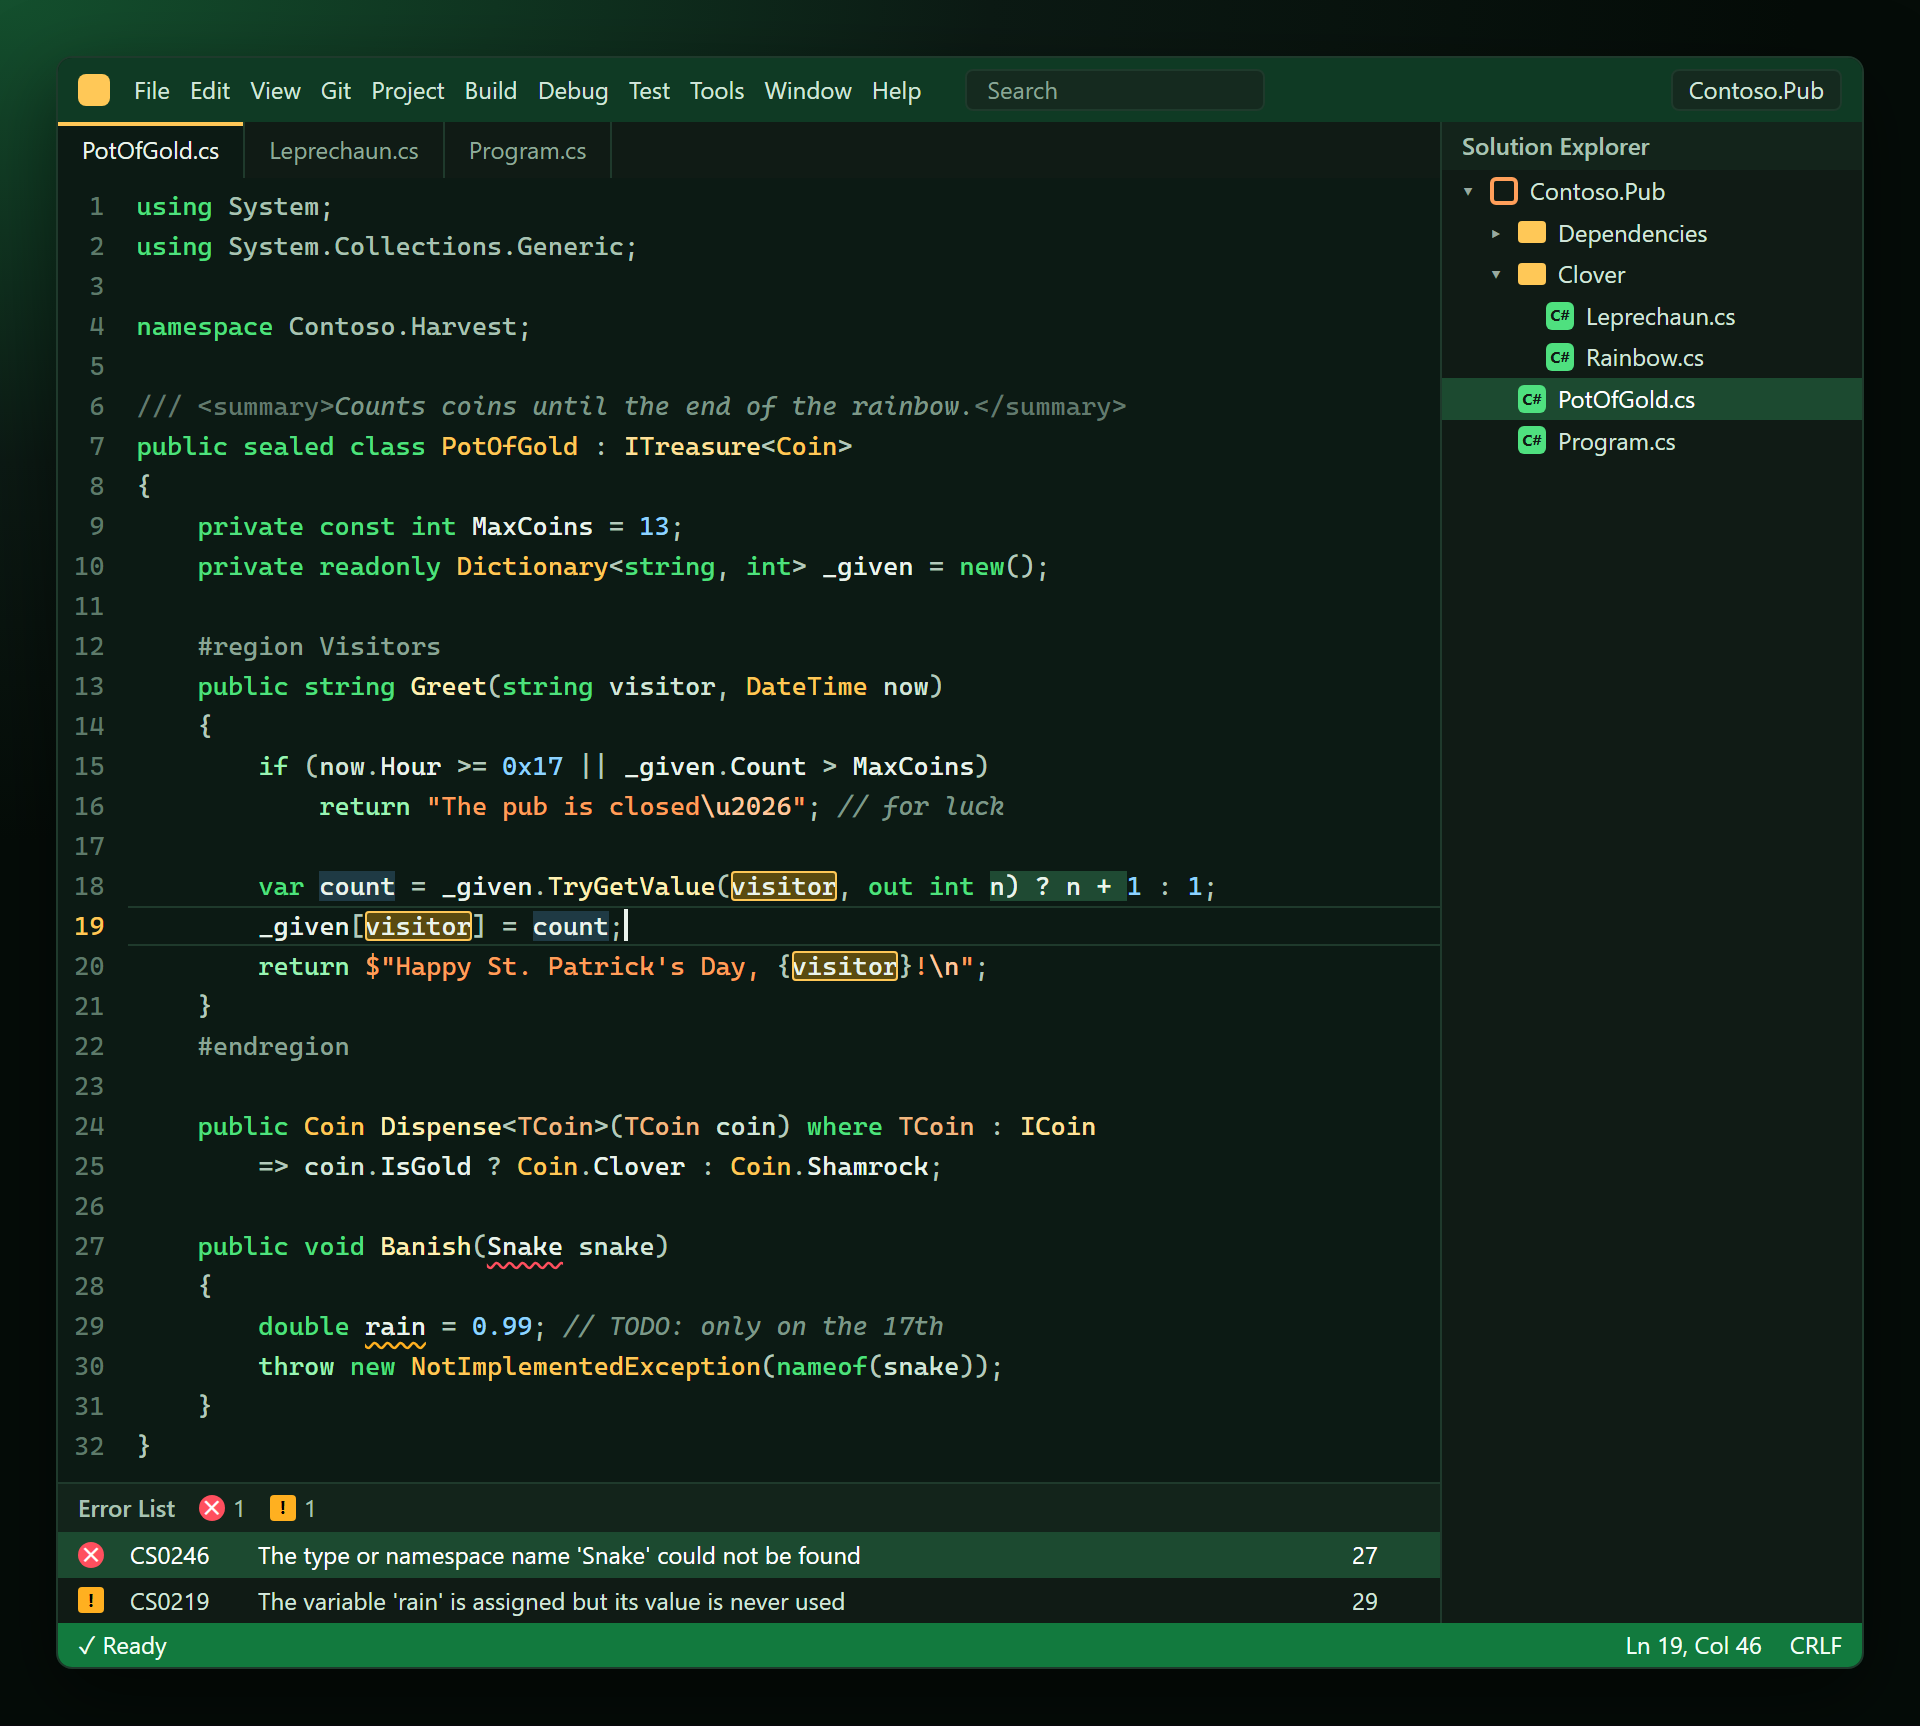Select the CS0219 rain variable warning row

[x=749, y=1601]
